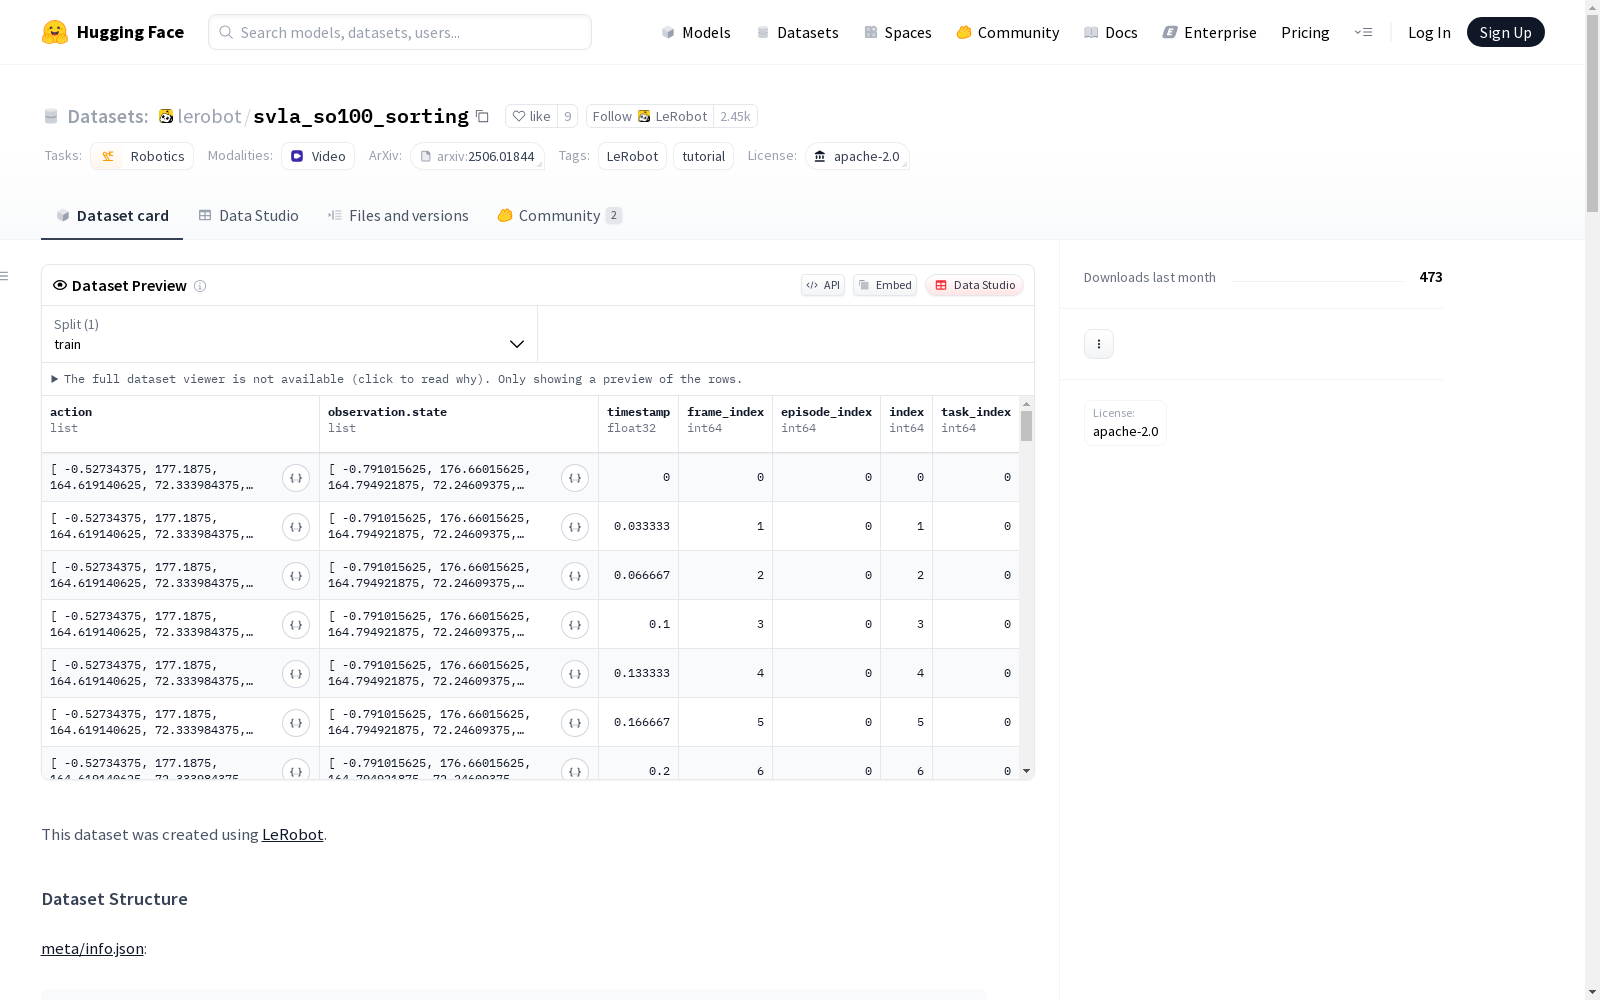Click the table scrollbar down arrow
Screen dimensions: 1600x1000
click(1026, 771)
